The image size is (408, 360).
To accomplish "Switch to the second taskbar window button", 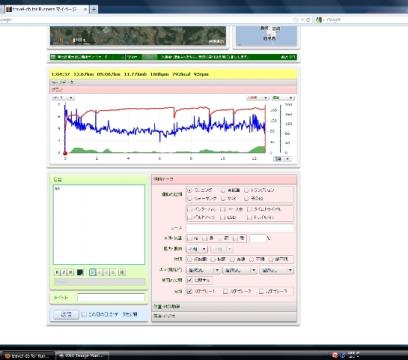I will 82,355.
